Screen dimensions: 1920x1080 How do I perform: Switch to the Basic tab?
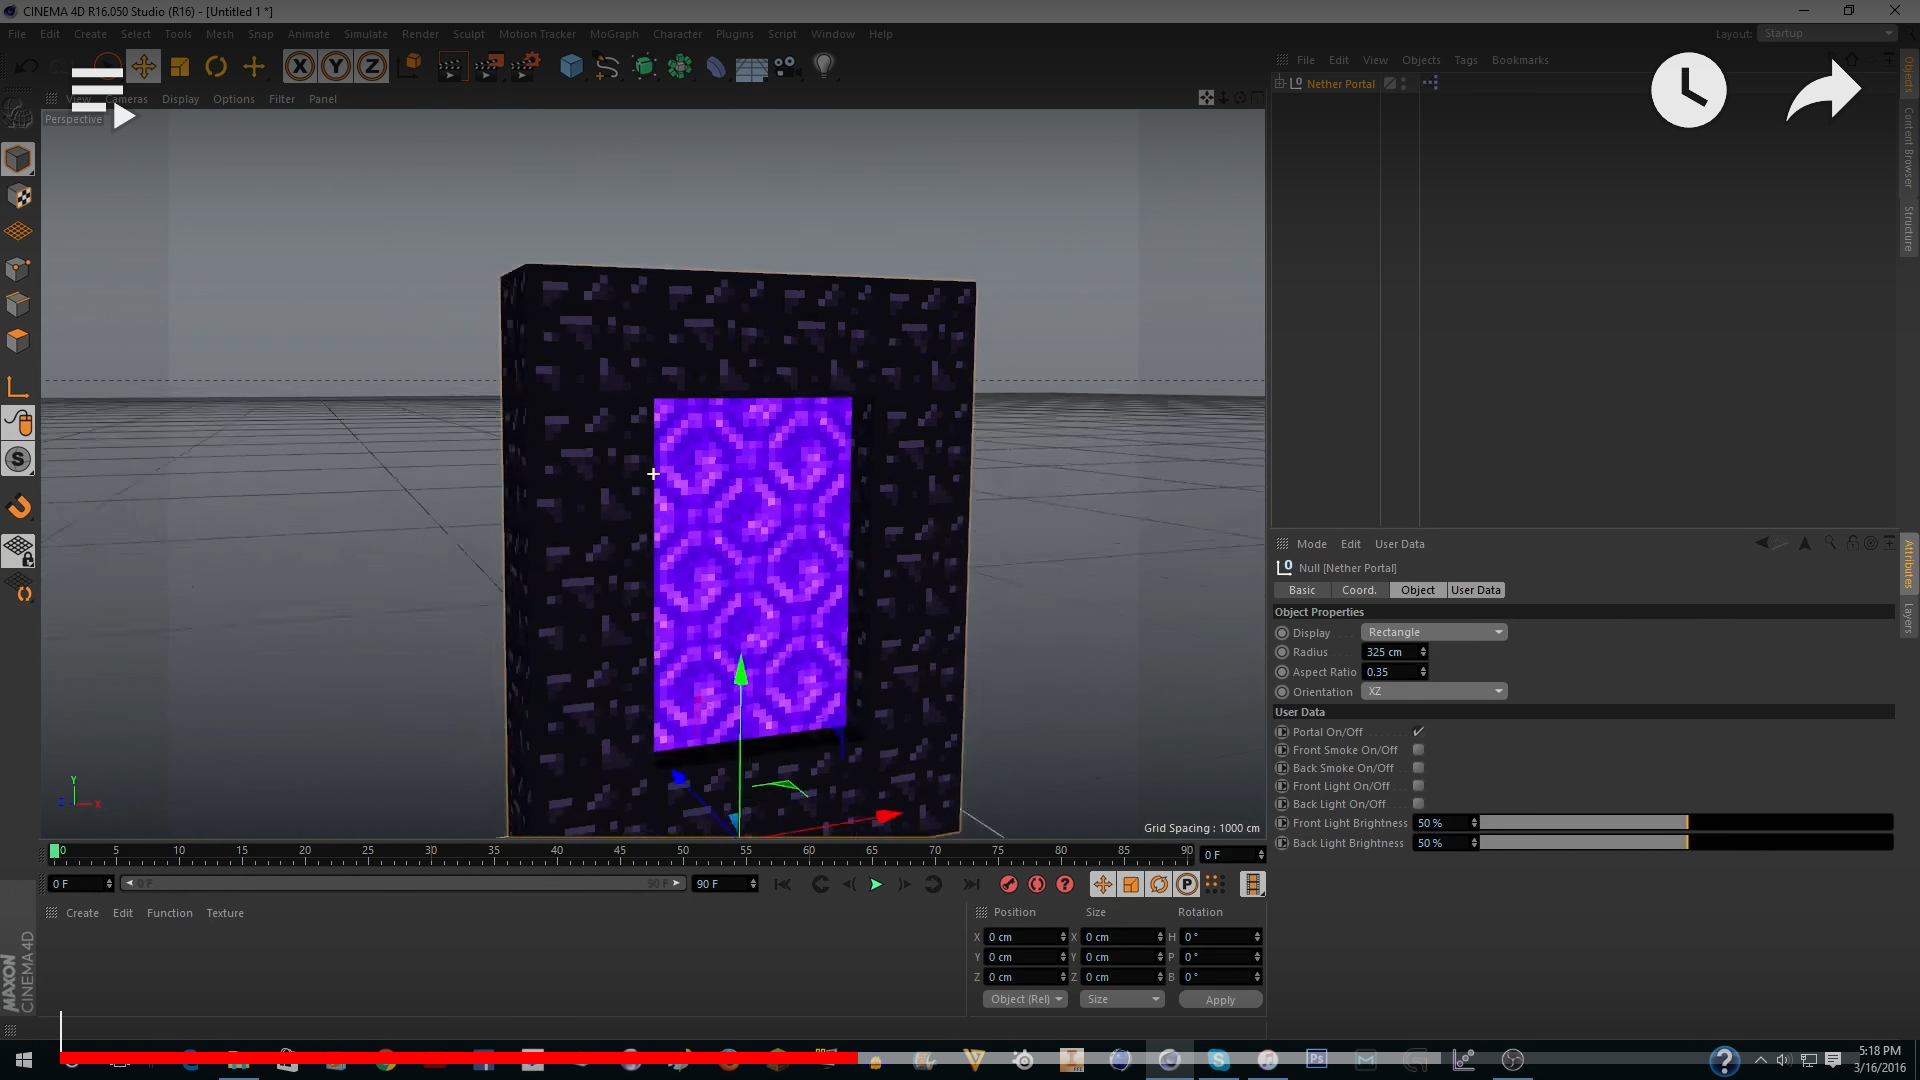[1302, 590]
